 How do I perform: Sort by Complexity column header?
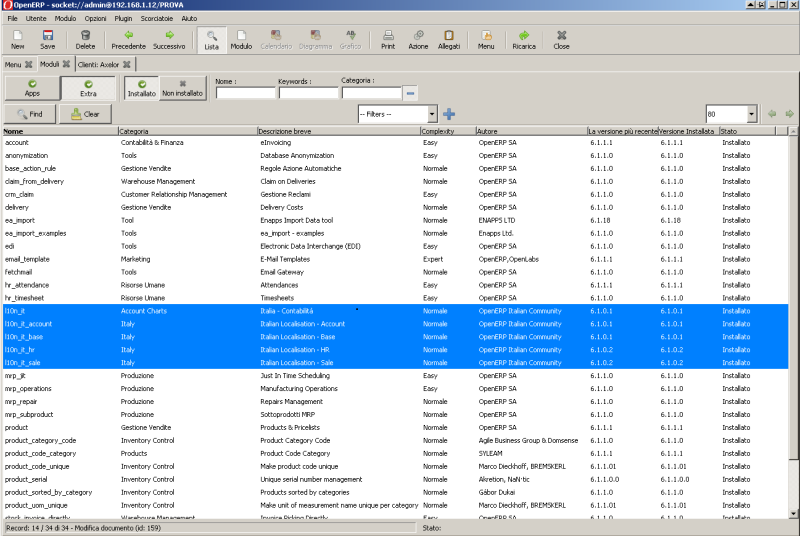tap(447, 131)
